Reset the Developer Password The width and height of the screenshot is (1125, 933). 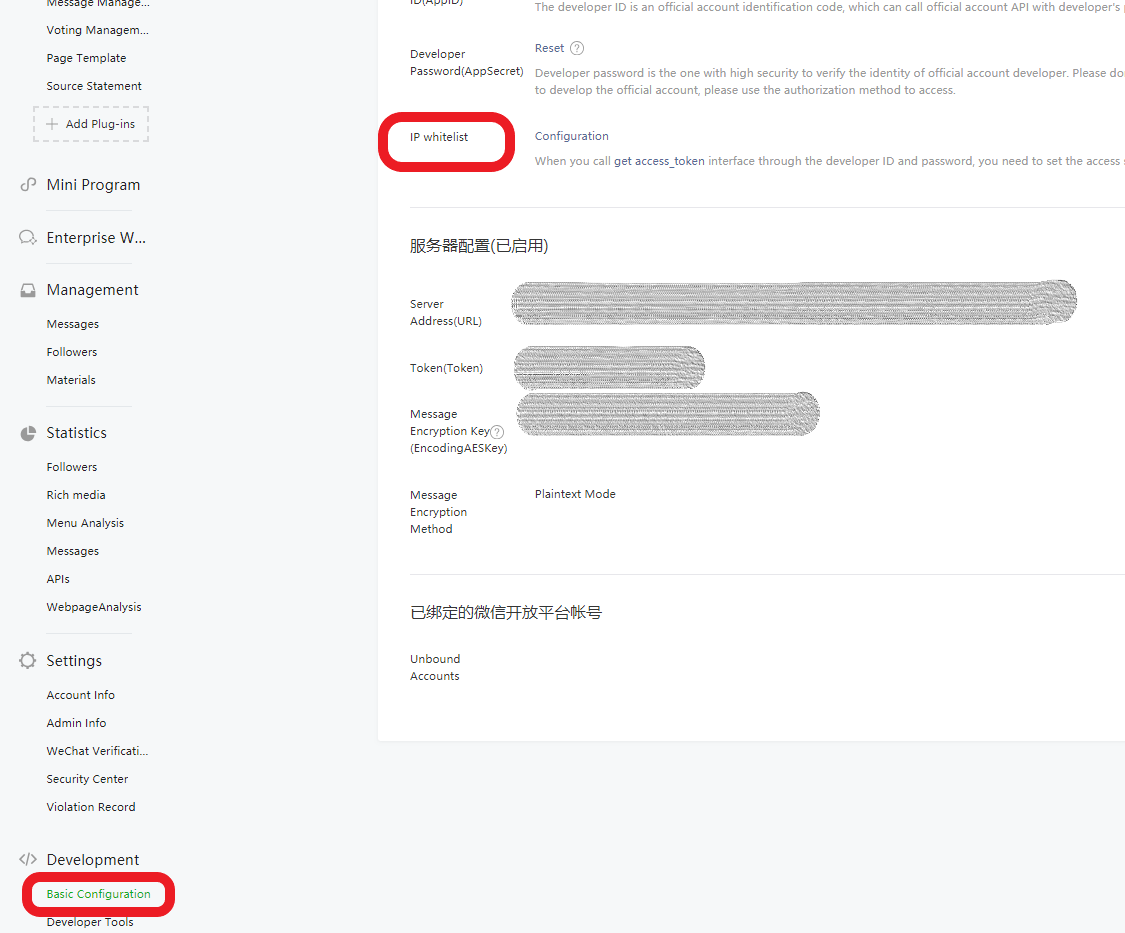[x=549, y=48]
